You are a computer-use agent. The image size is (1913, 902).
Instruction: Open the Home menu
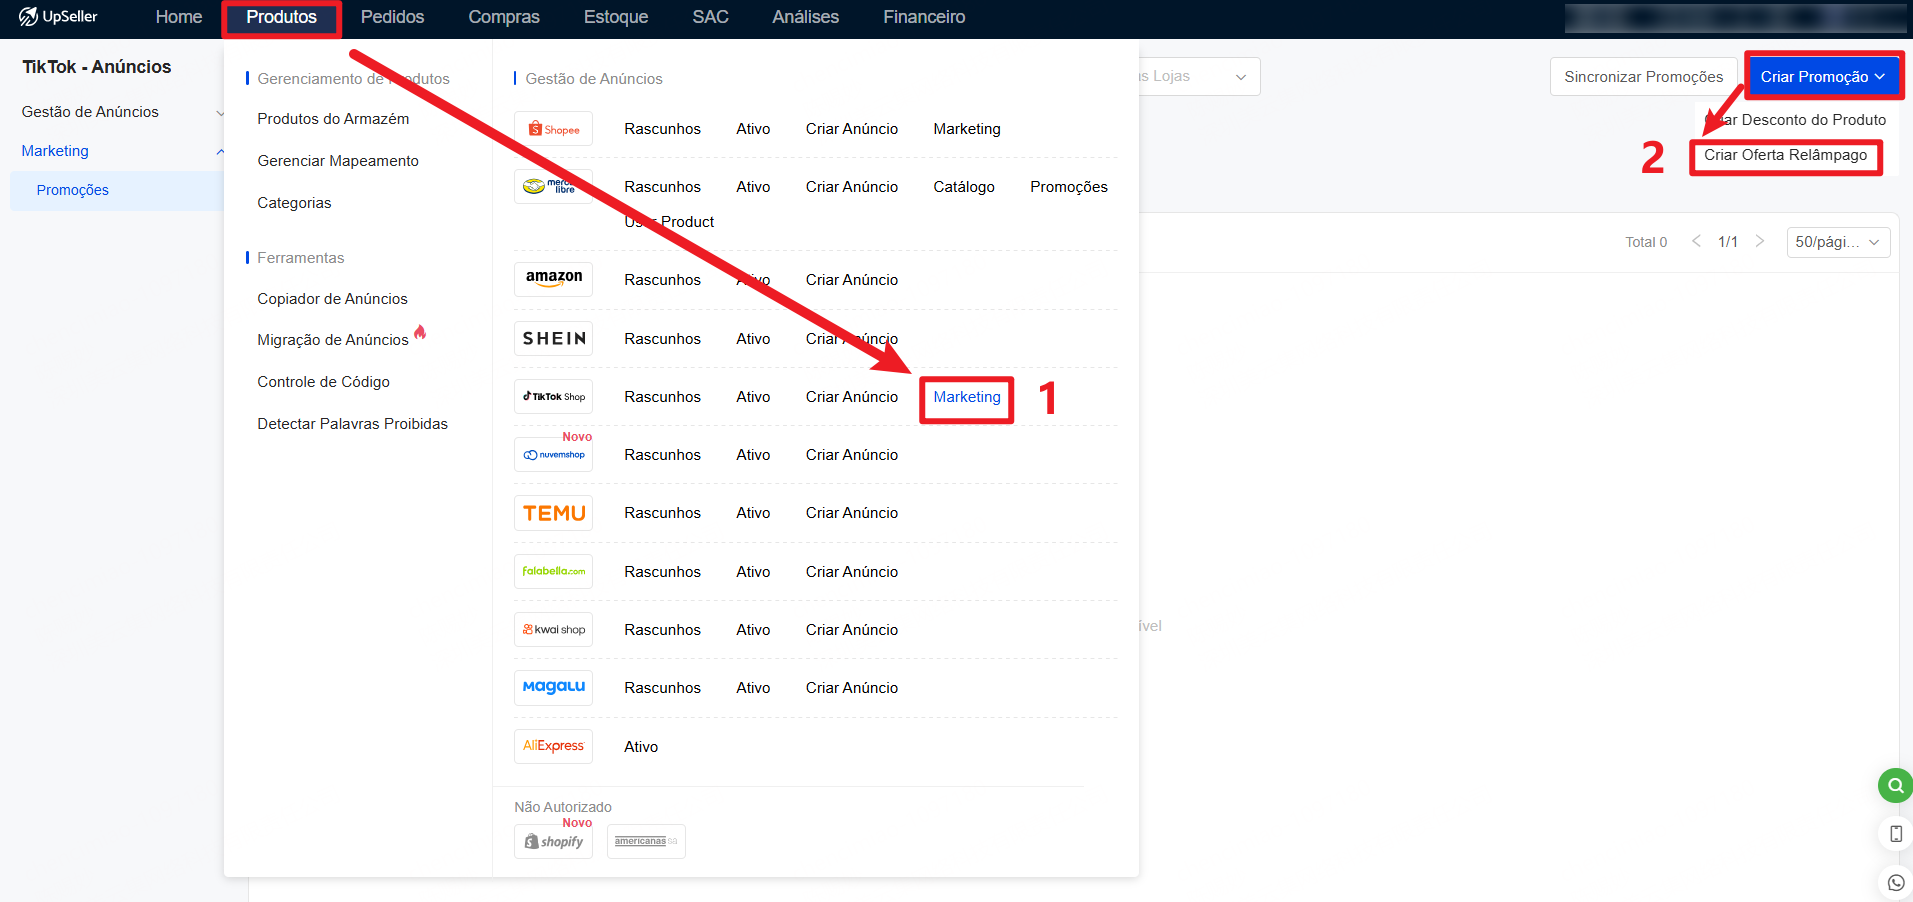tap(179, 17)
